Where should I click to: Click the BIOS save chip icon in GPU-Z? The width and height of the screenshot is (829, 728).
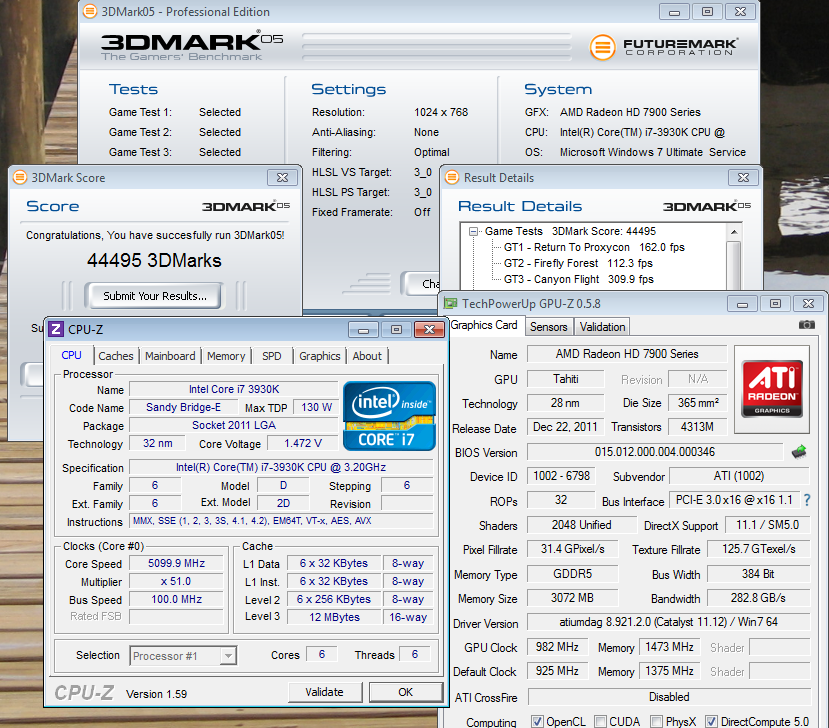pyautogui.click(x=798, y=451)
